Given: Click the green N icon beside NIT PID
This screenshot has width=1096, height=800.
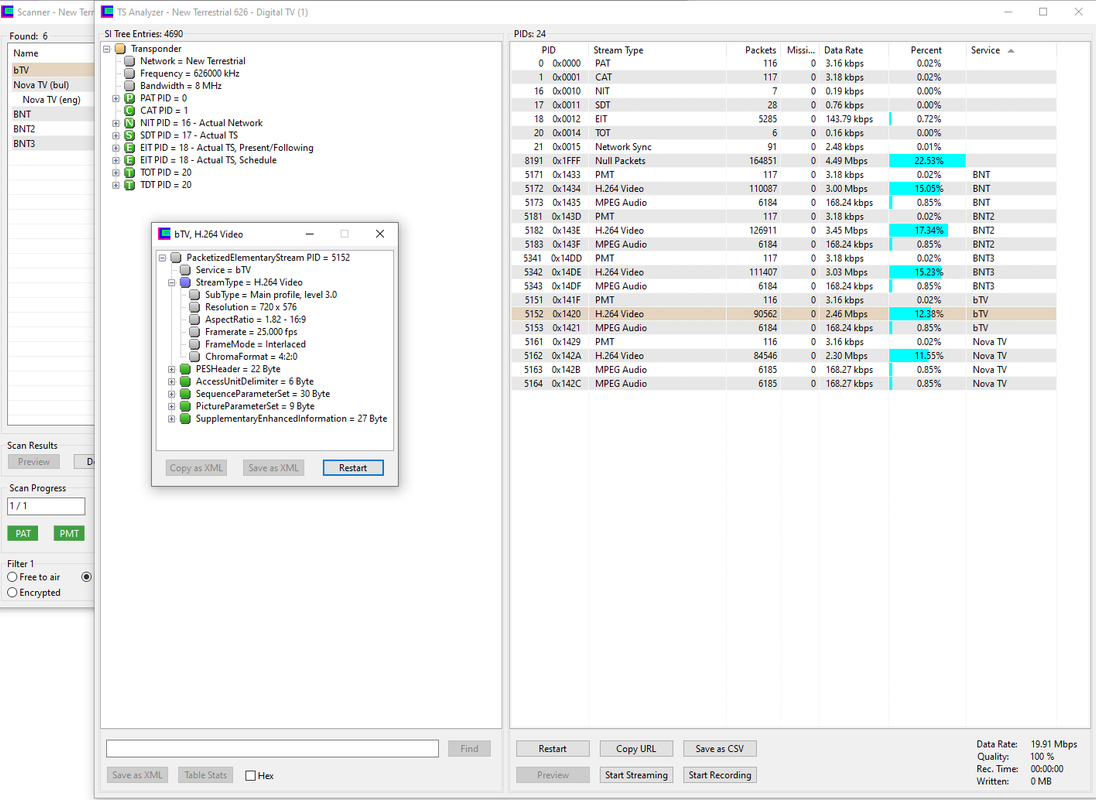Looking at the screenshot, I should click(x=129, y=123).
